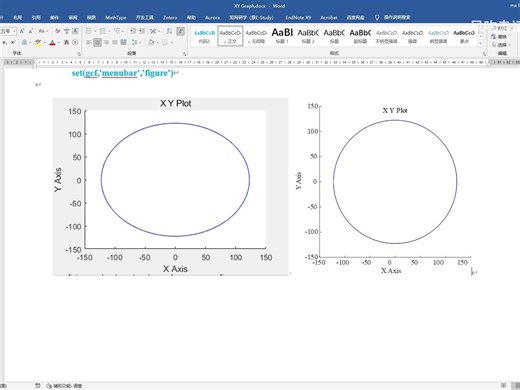The image size is (520, 390).
Task: Switch to the Zotero tab
Action: coord(170,17)
